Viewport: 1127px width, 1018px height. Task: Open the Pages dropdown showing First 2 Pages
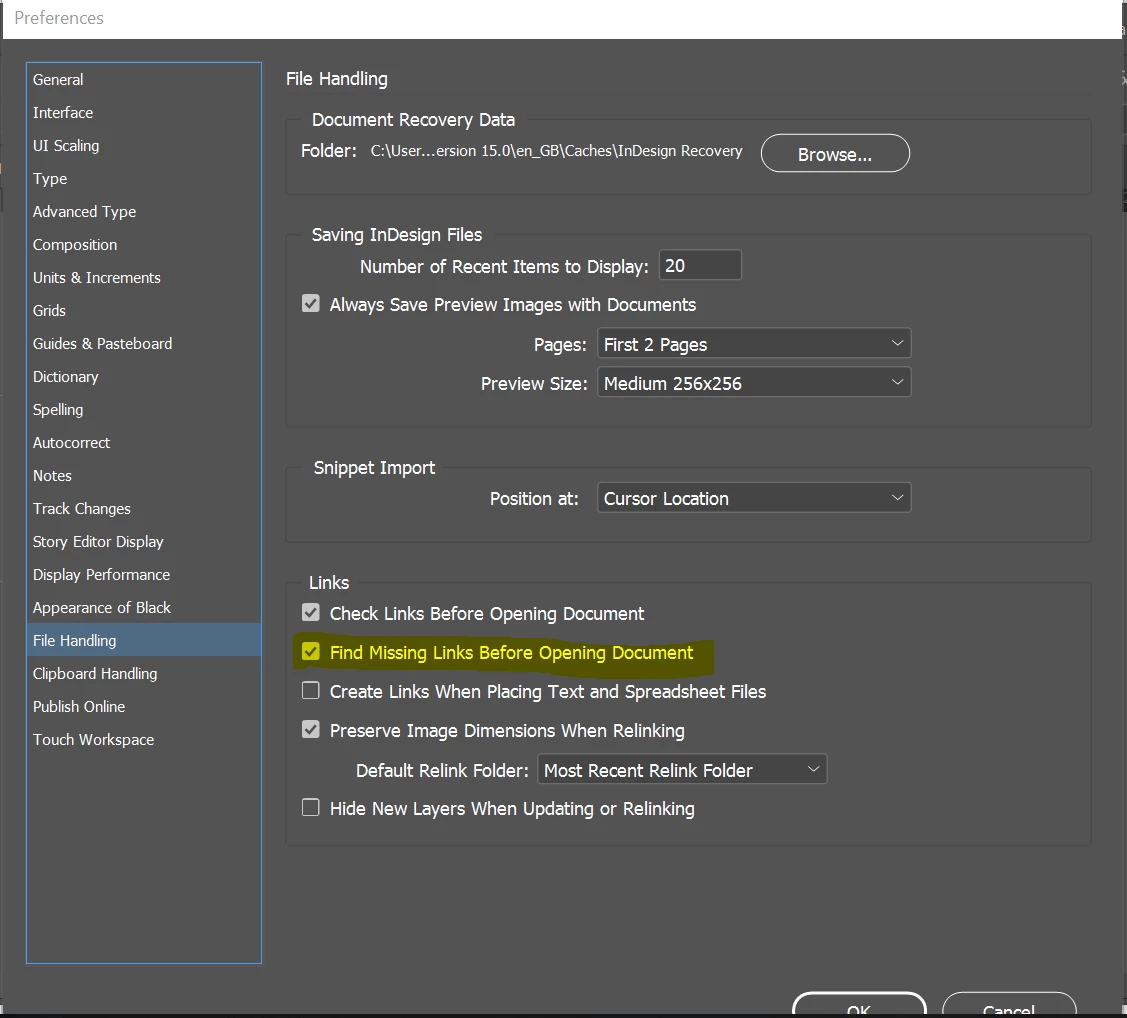point(754,344)
